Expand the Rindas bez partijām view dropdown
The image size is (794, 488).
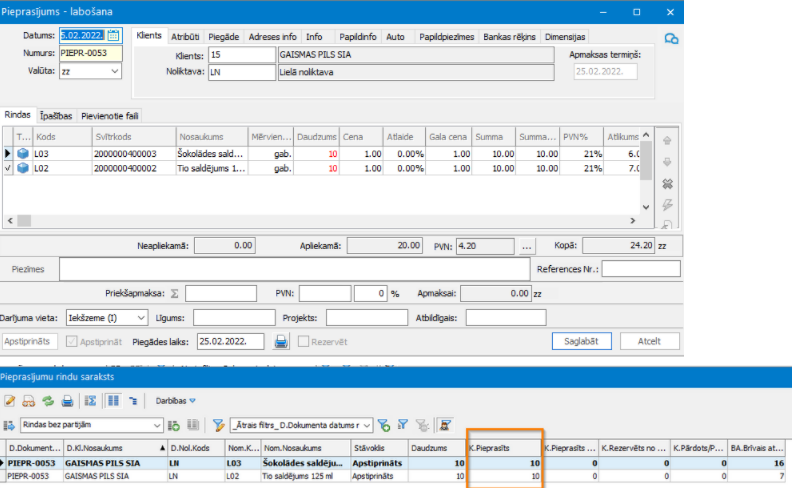click(x=157, y=426)
